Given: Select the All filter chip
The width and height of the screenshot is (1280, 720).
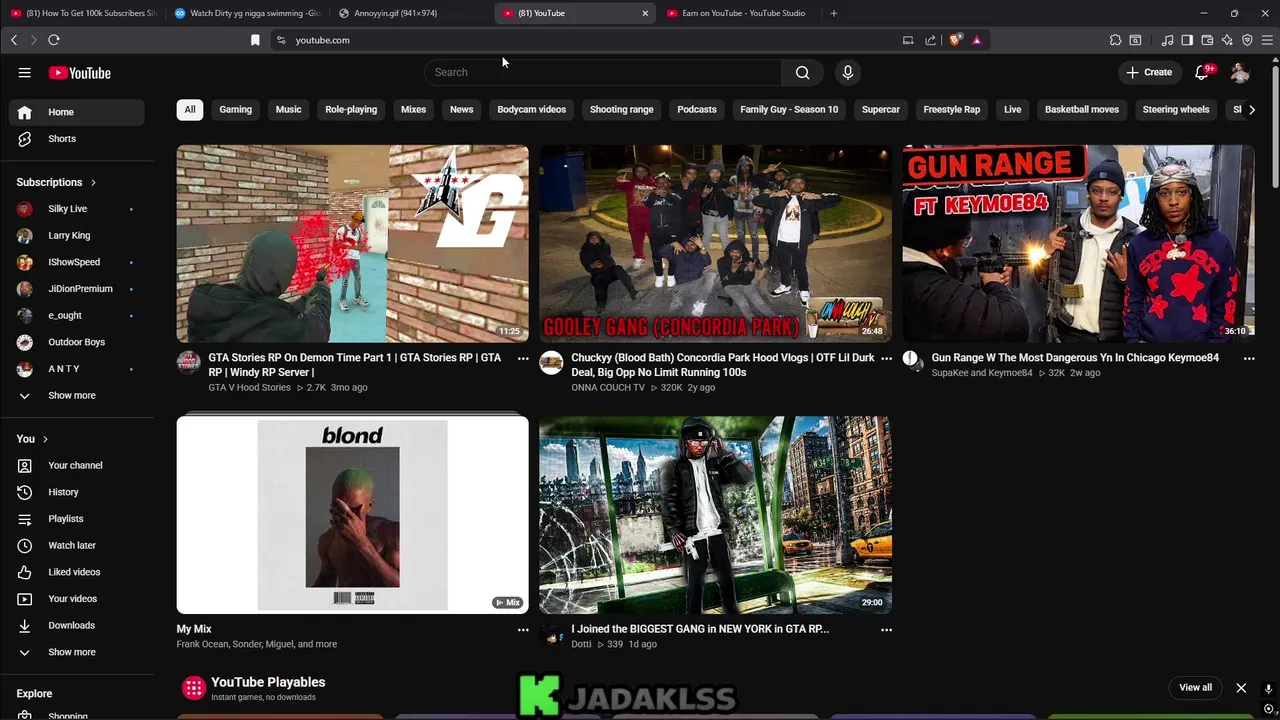Looking at the screenshot, I should coord(190,110).
